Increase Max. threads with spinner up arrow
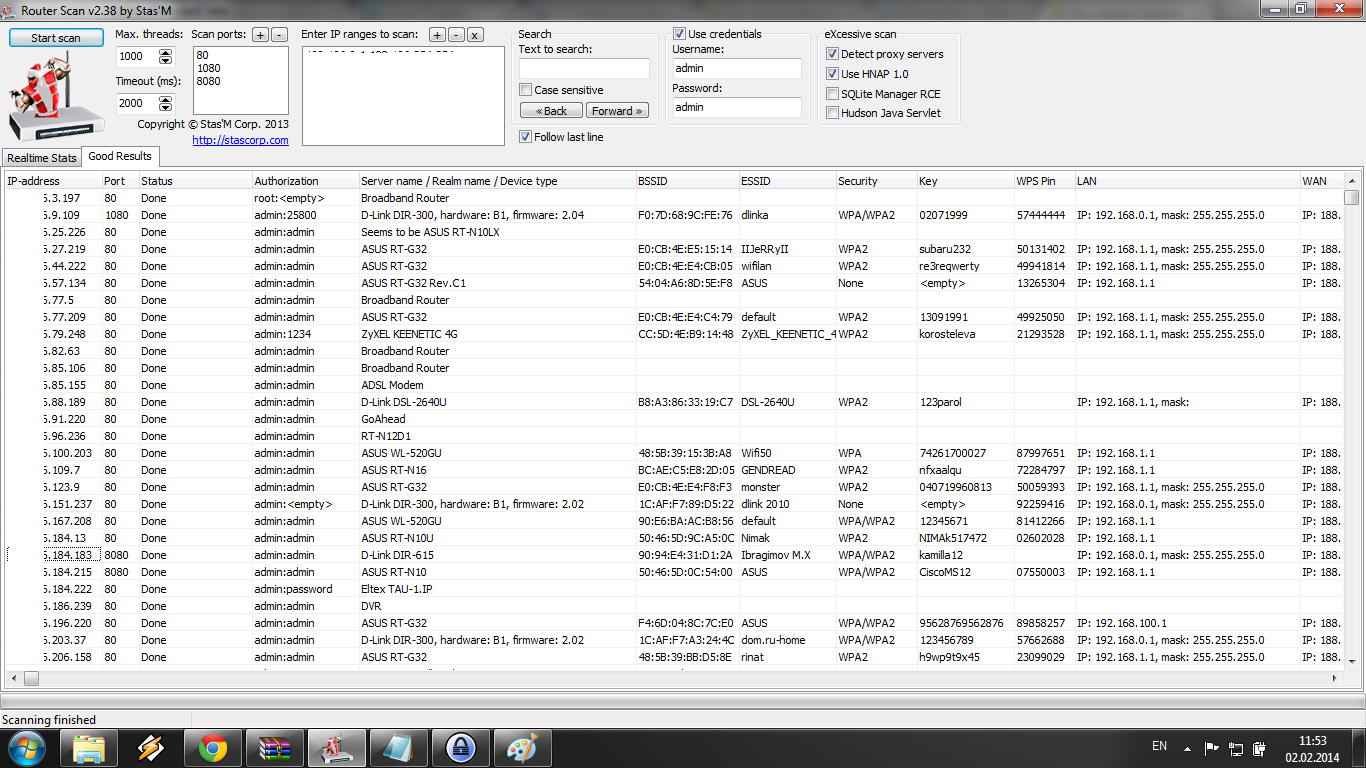 click(166, 52)
